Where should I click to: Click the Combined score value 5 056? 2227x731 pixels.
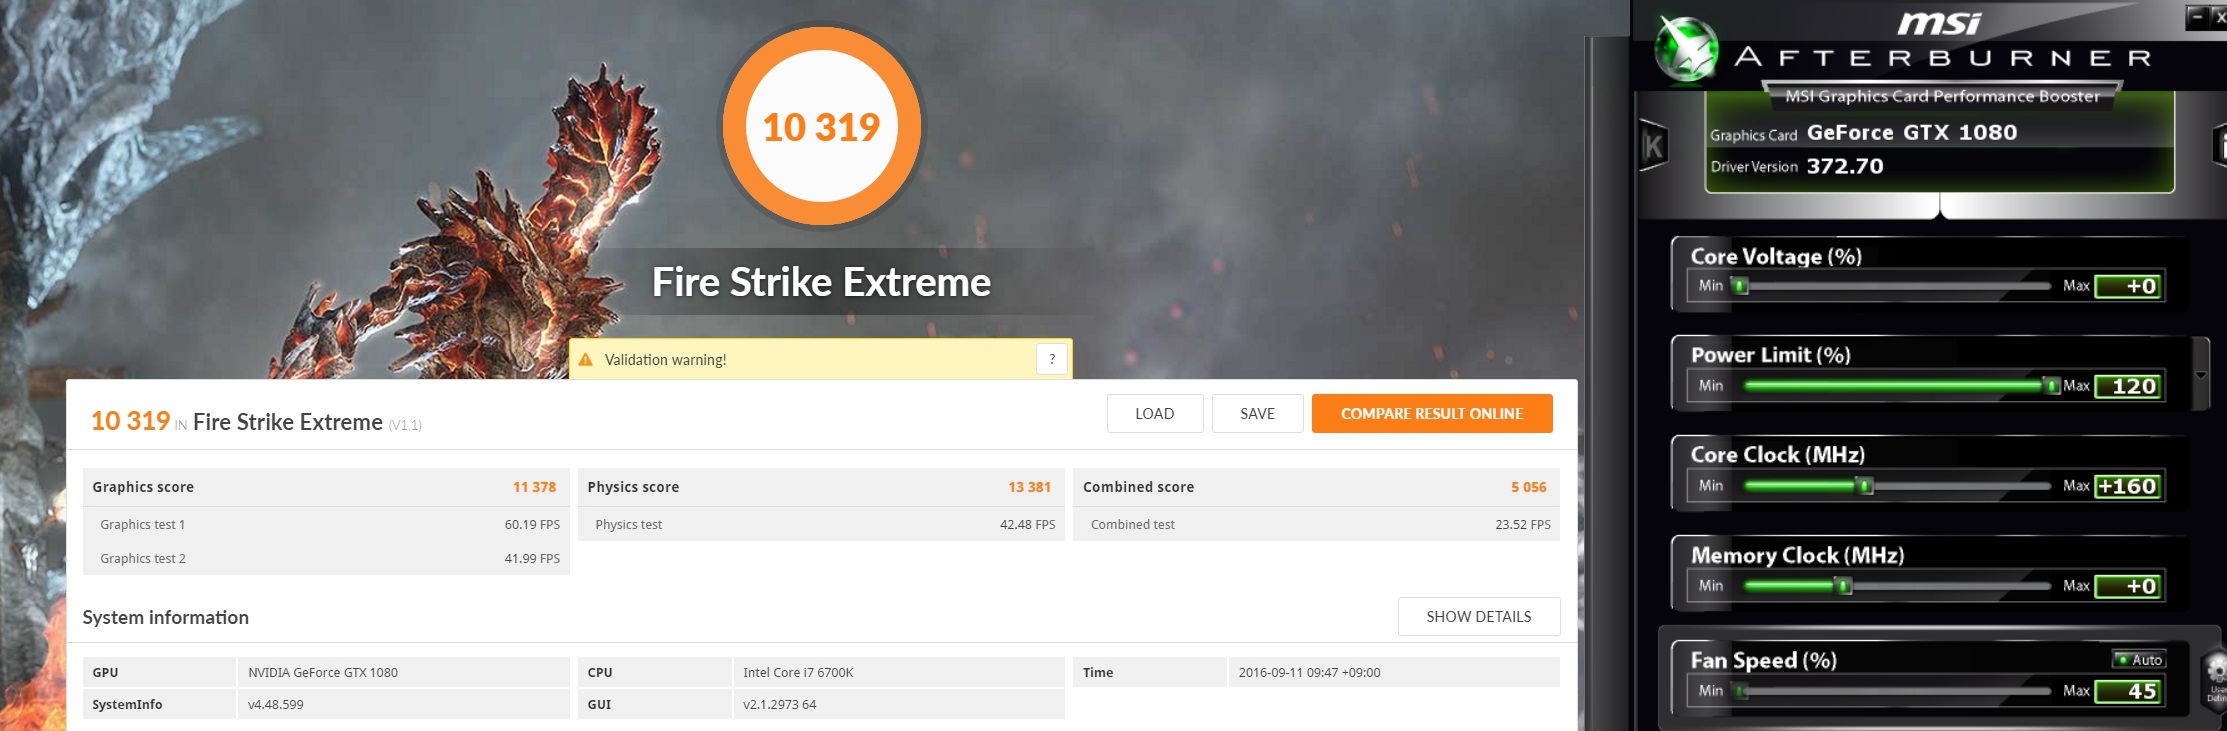pos(1528,487)
